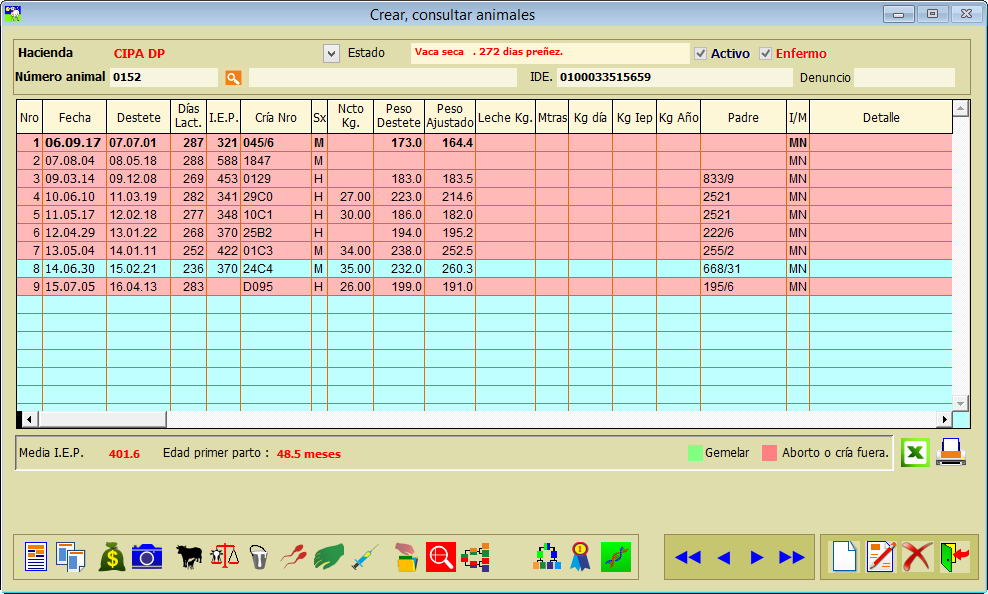The width and height of the screenshot is (988, 594).
Task: Click the blue camera photo icon
Action: (147, 556)
